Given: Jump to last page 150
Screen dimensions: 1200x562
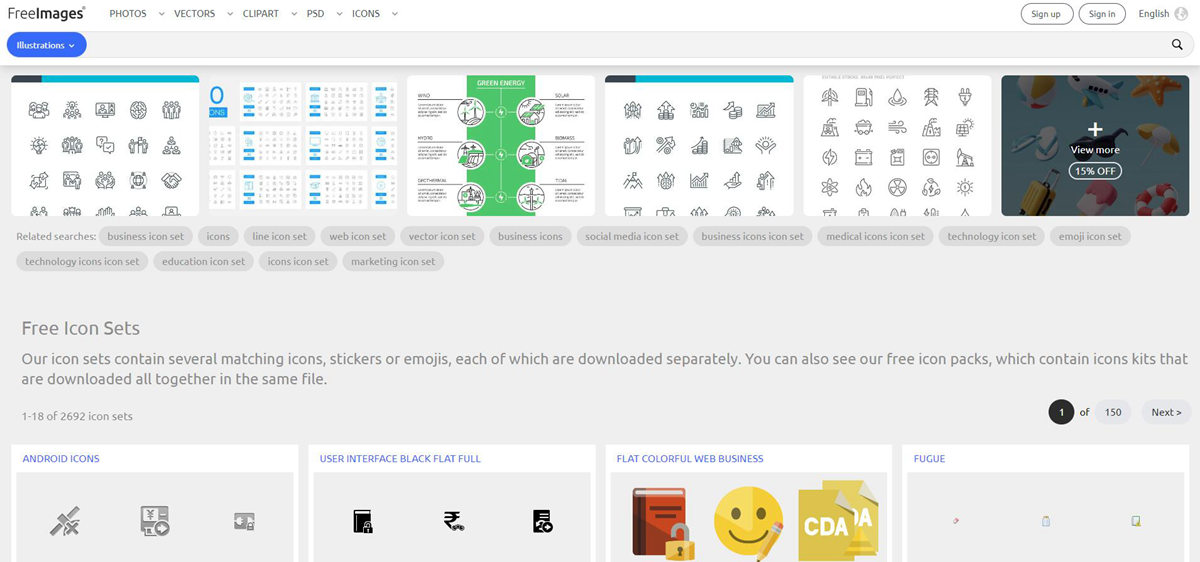Looking at the screenshot, I should [1113, 412].
